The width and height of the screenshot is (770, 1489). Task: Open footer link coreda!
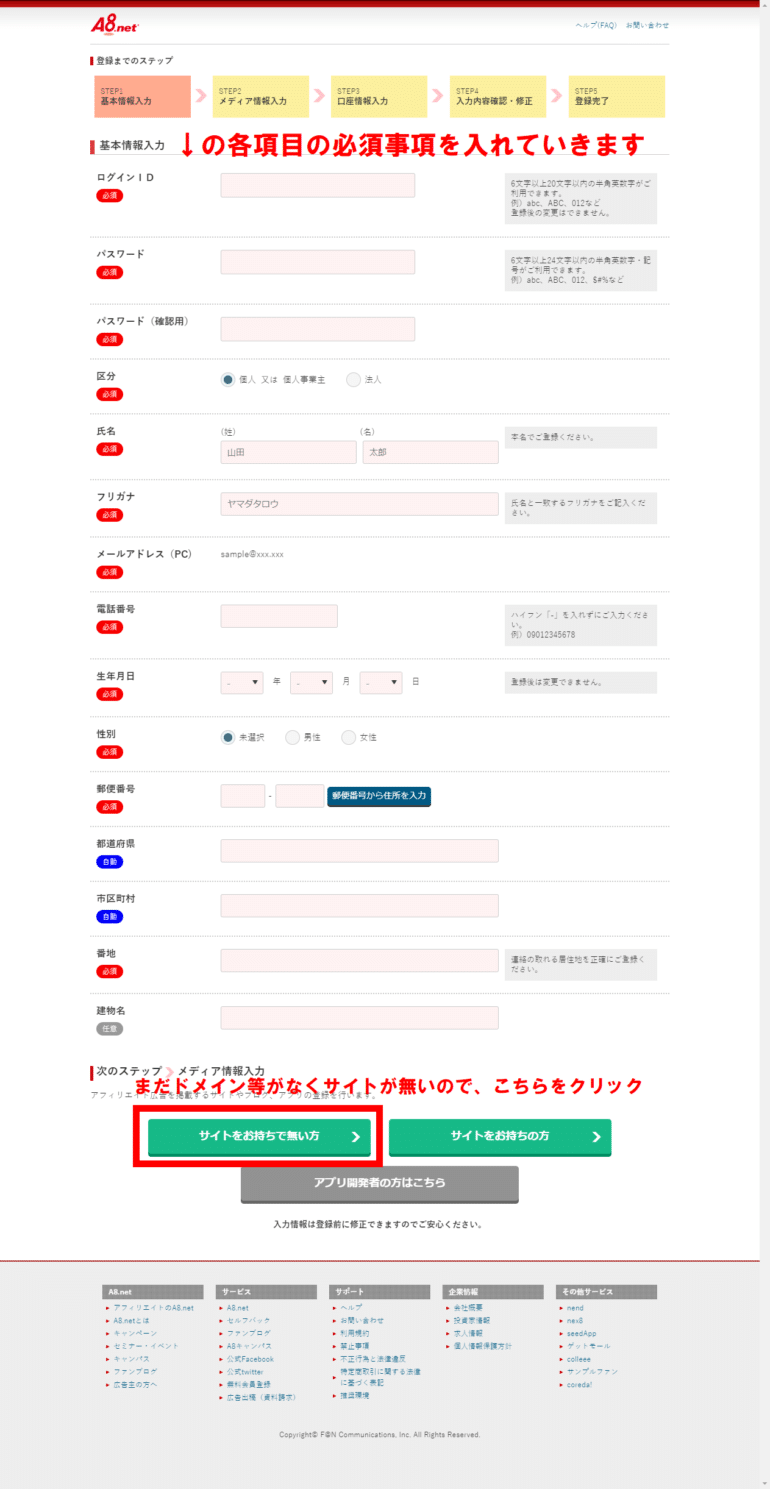(579, 1385)
